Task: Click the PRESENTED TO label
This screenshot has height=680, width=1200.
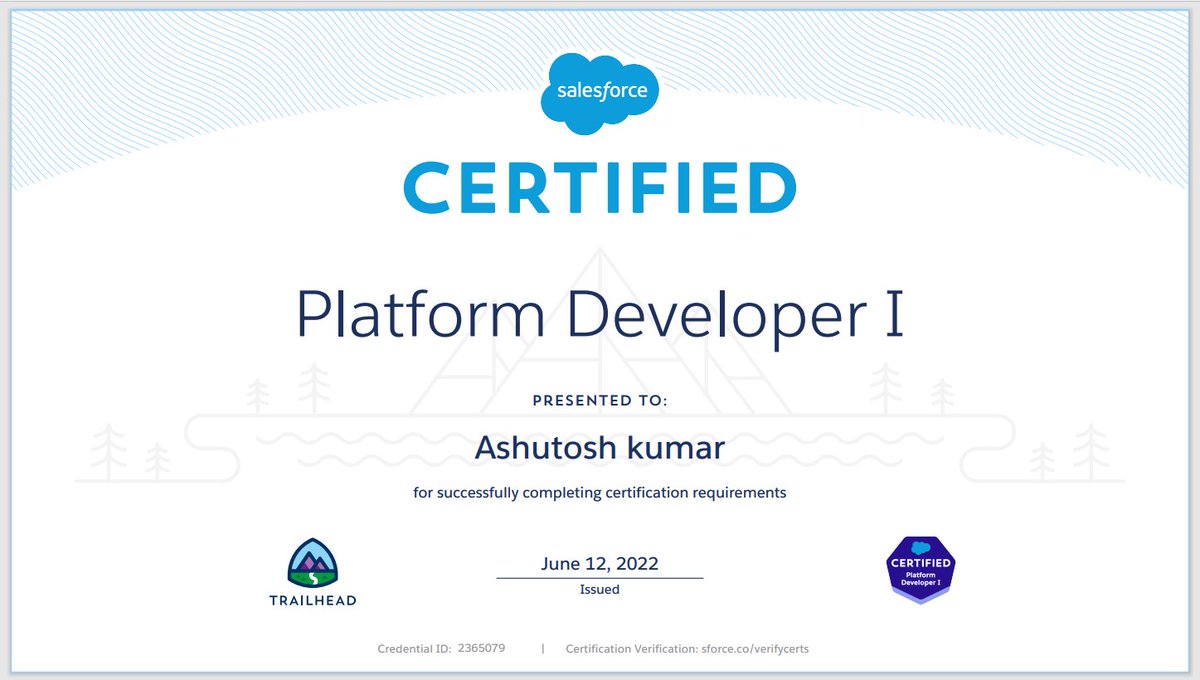Action: click(x=600, y=401)
